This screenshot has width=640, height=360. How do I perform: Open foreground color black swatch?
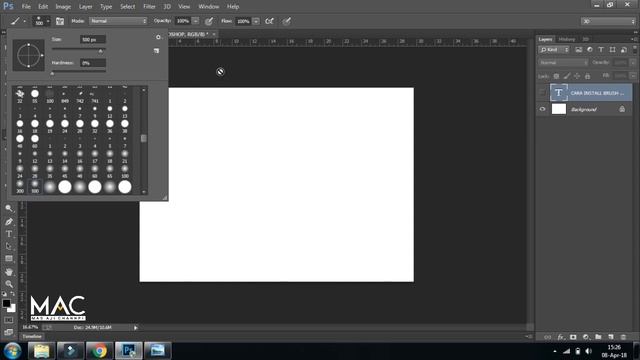click(6, 303)
